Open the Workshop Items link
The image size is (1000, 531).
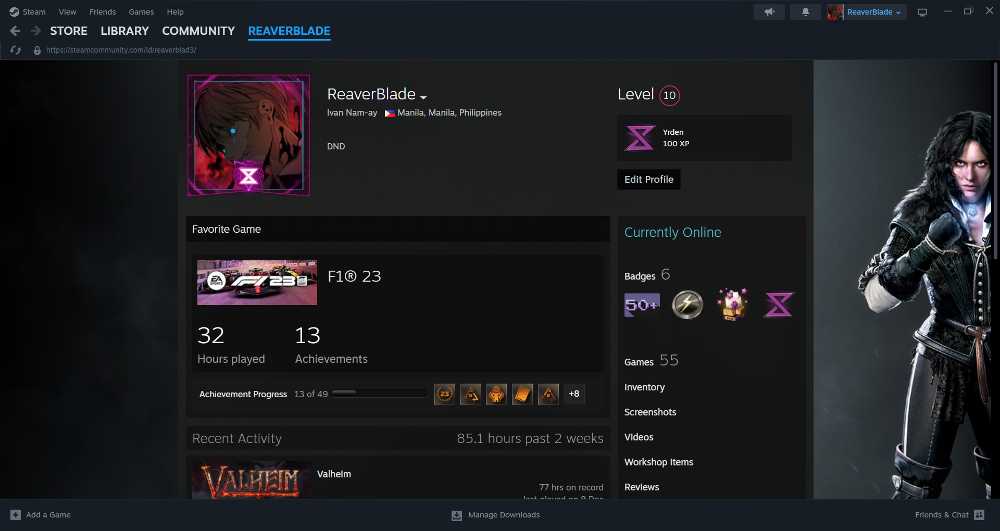[x=658, y=462]
